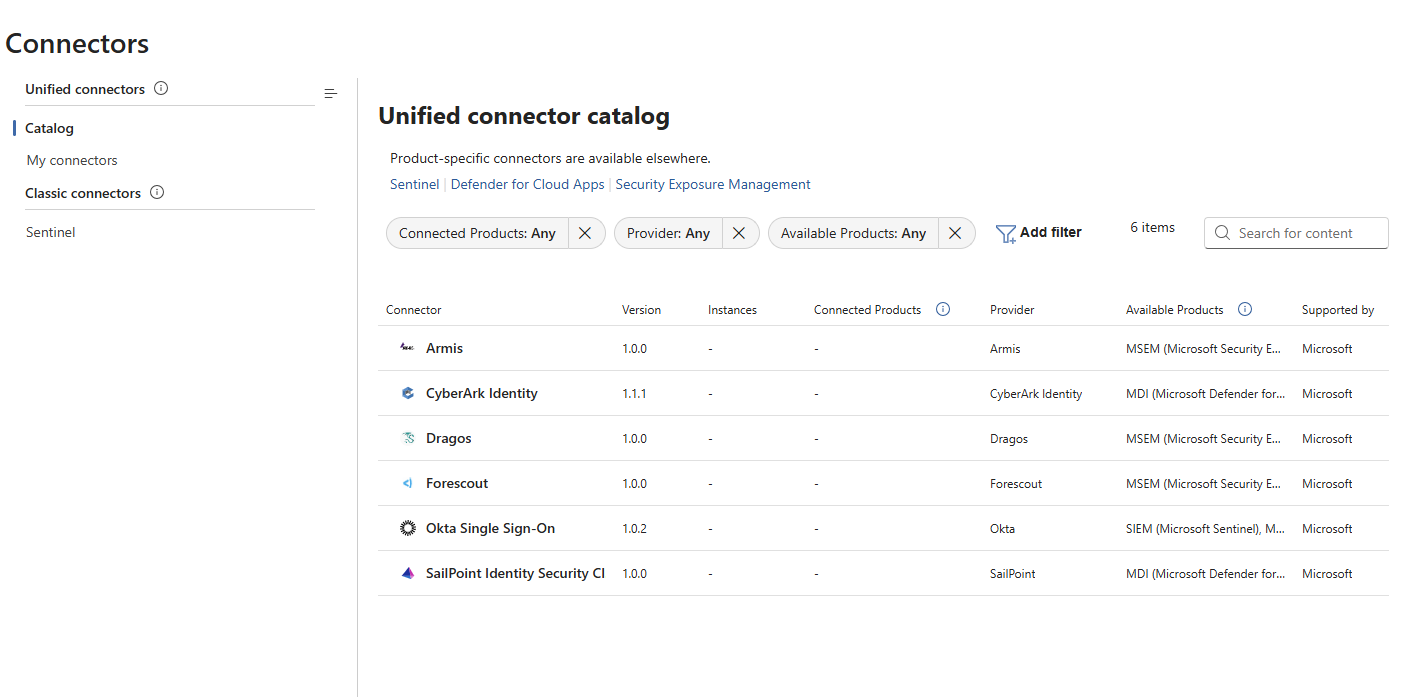Click Microsoft in the Okta row
1417x697 pixels.
1327,529
